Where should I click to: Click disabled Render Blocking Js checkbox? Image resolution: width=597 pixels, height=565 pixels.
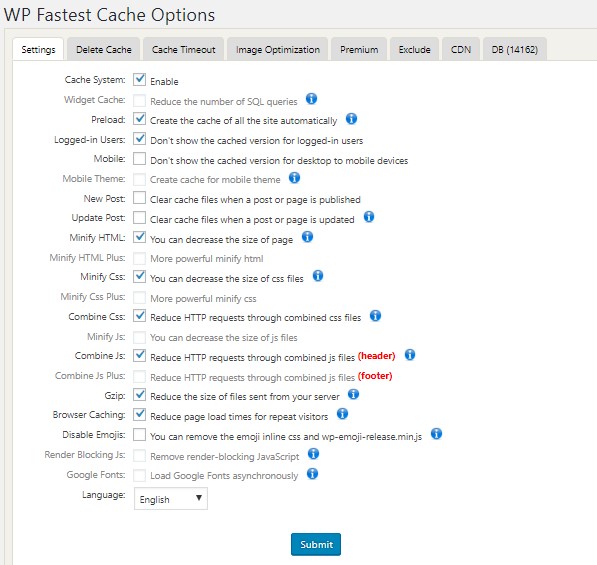click(139, 455)
